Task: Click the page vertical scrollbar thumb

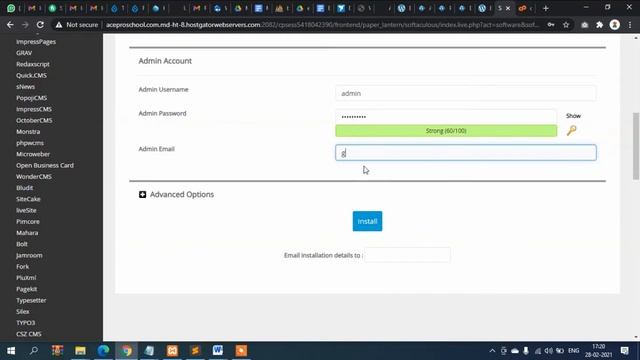Action: (x=636, y=146)
